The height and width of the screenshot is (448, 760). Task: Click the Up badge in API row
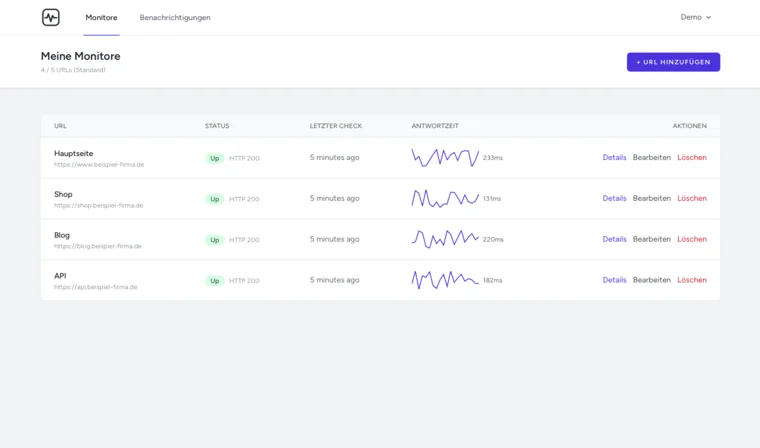pos(215,280)
